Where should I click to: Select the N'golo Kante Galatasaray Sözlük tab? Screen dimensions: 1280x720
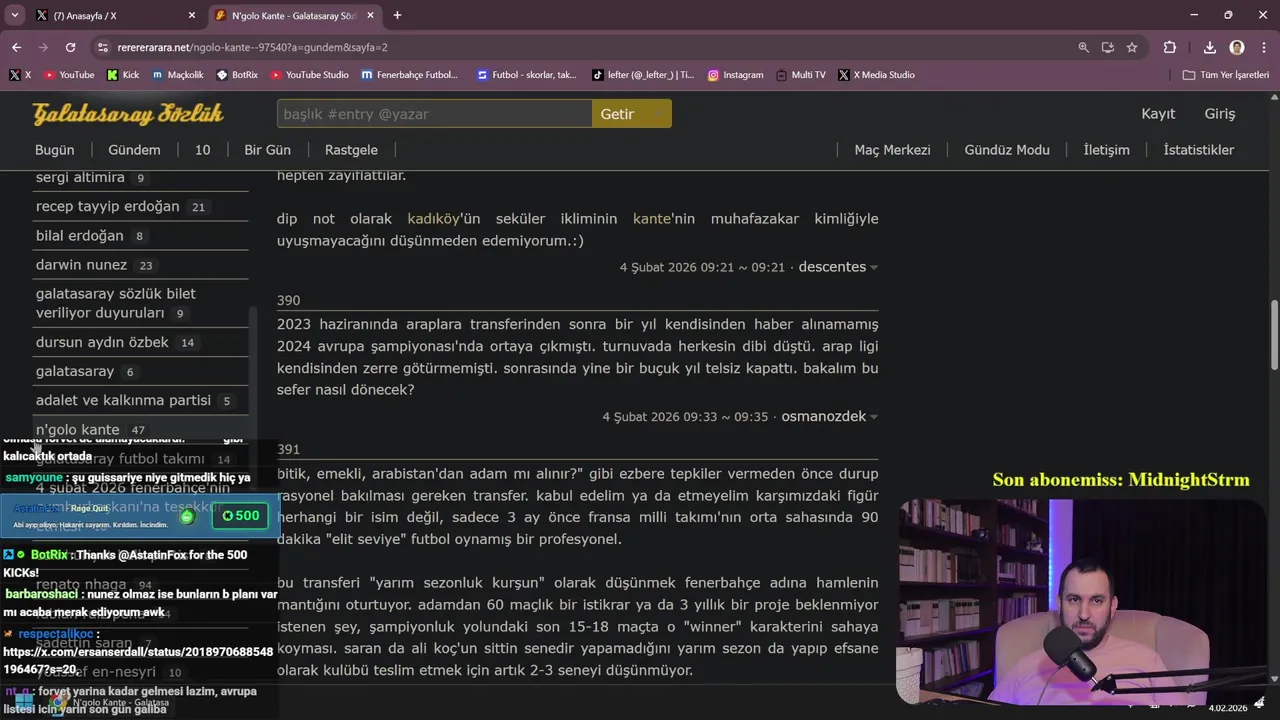(x=296, y=15)
